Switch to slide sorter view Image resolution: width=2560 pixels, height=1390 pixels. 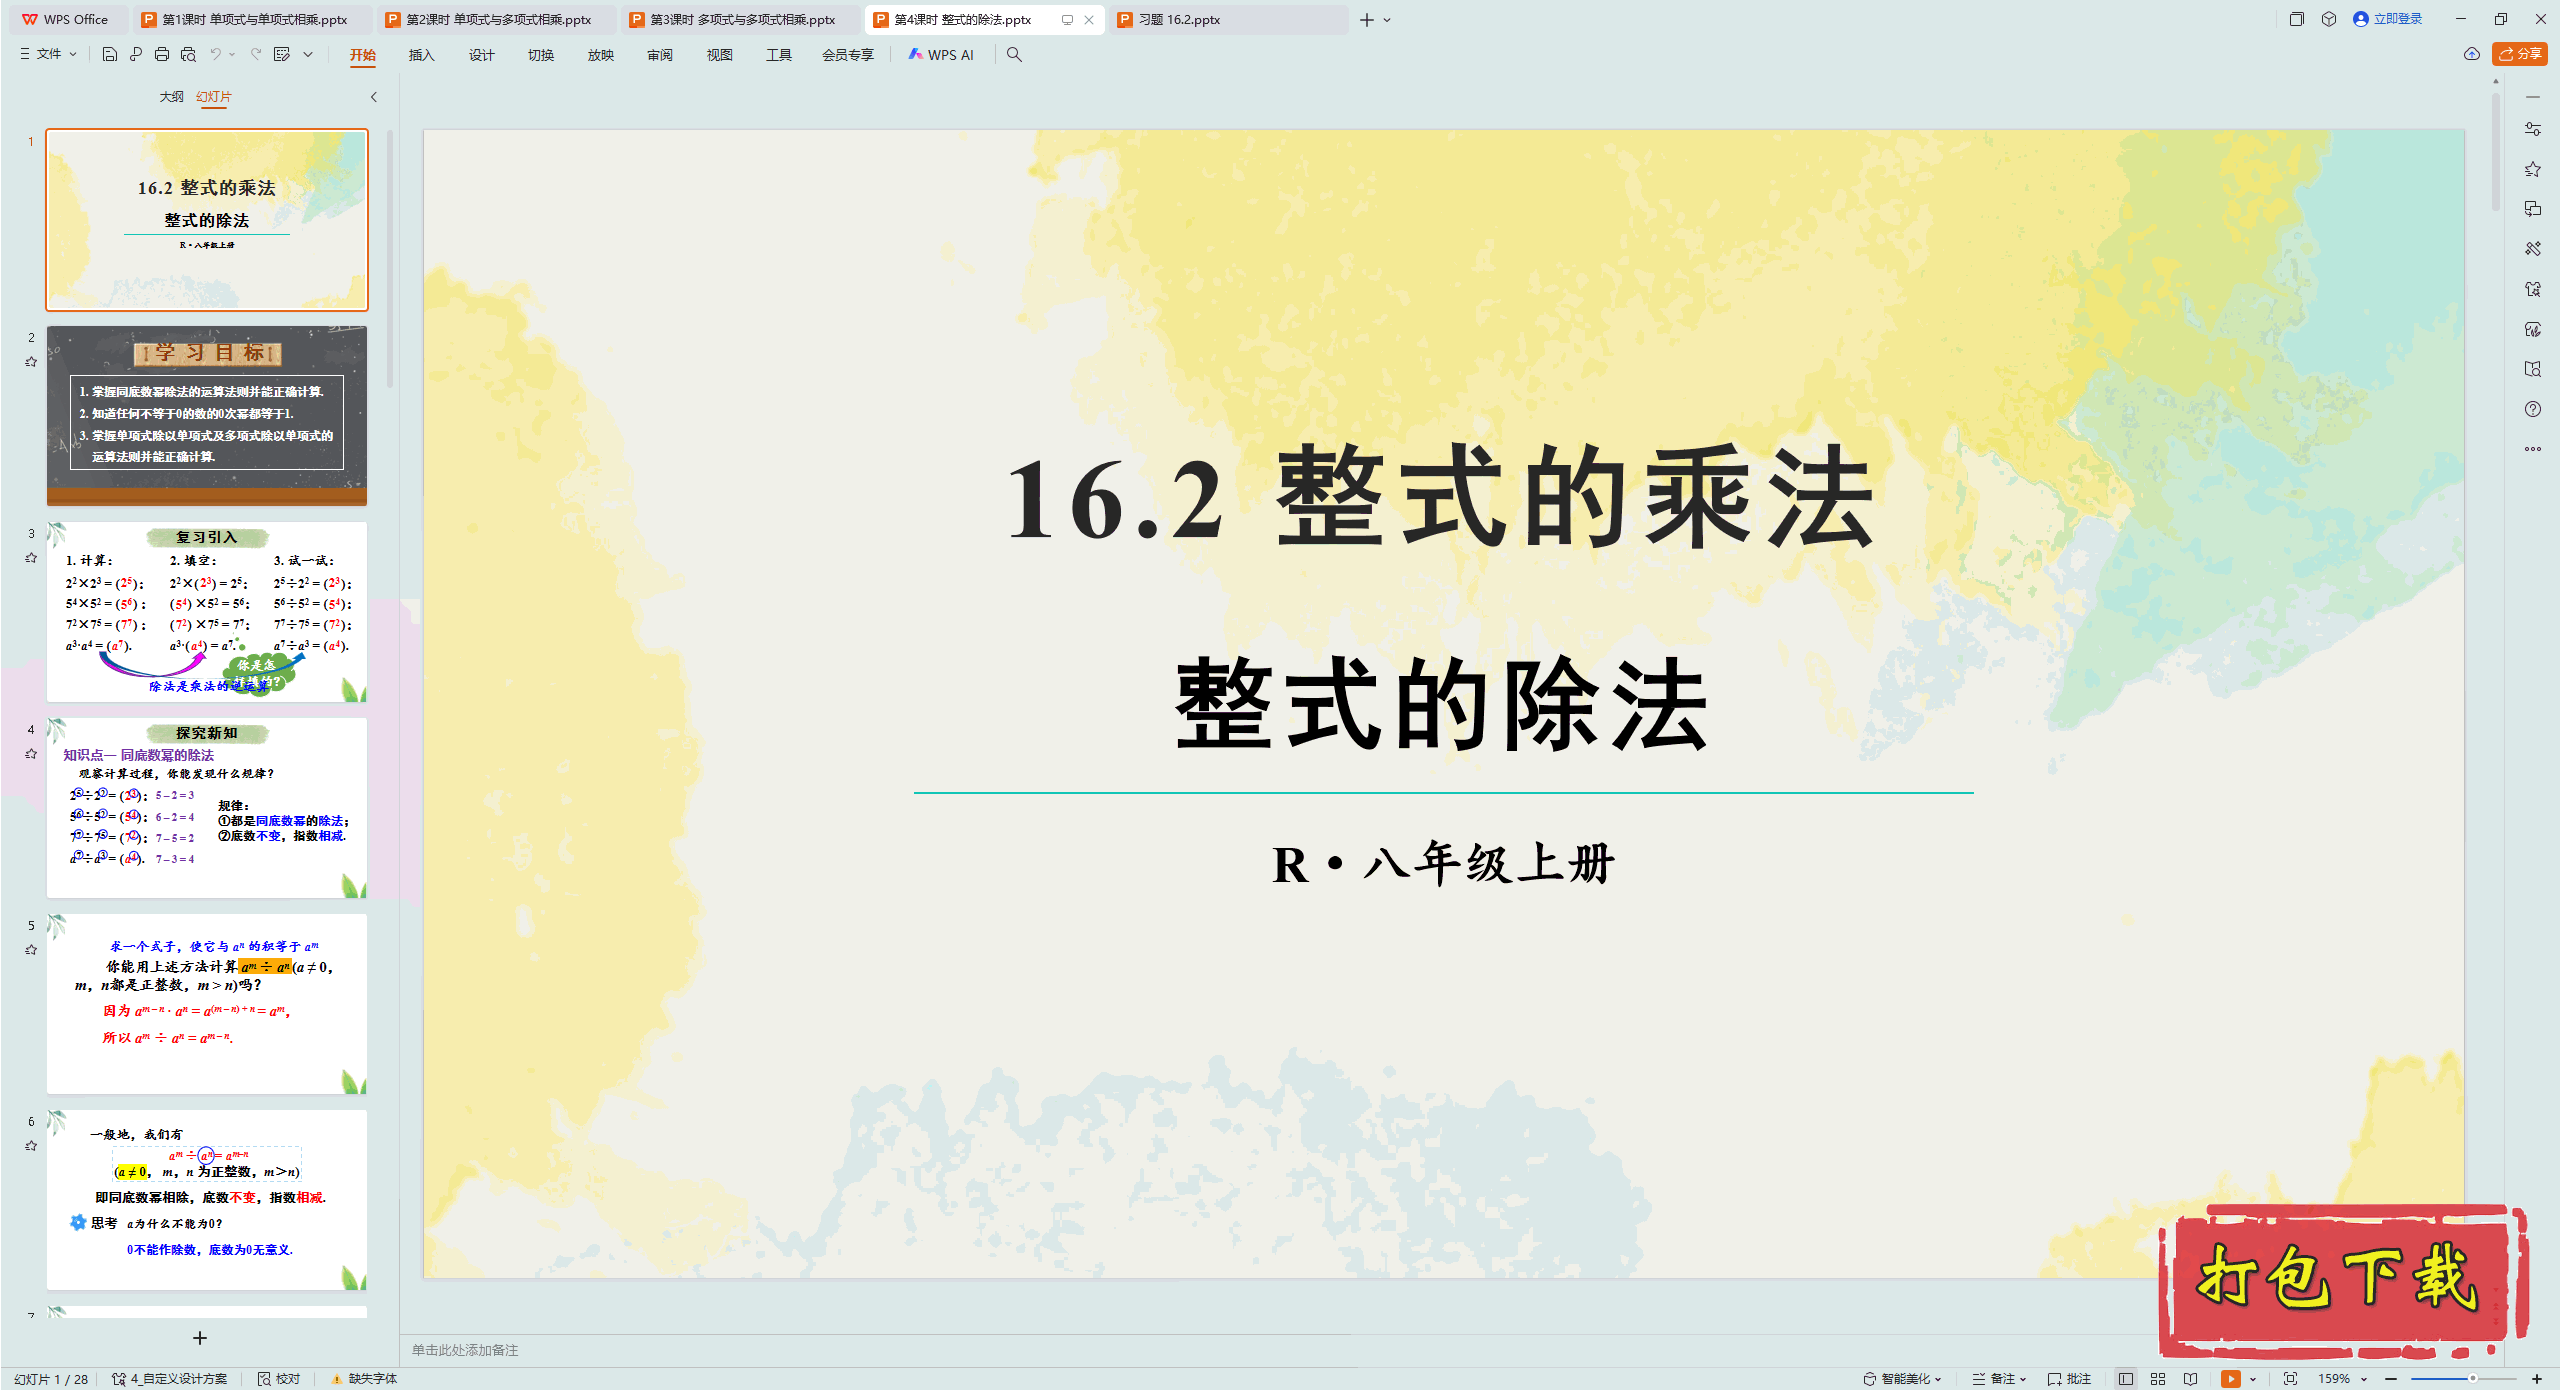[x=2158, y=1378]
